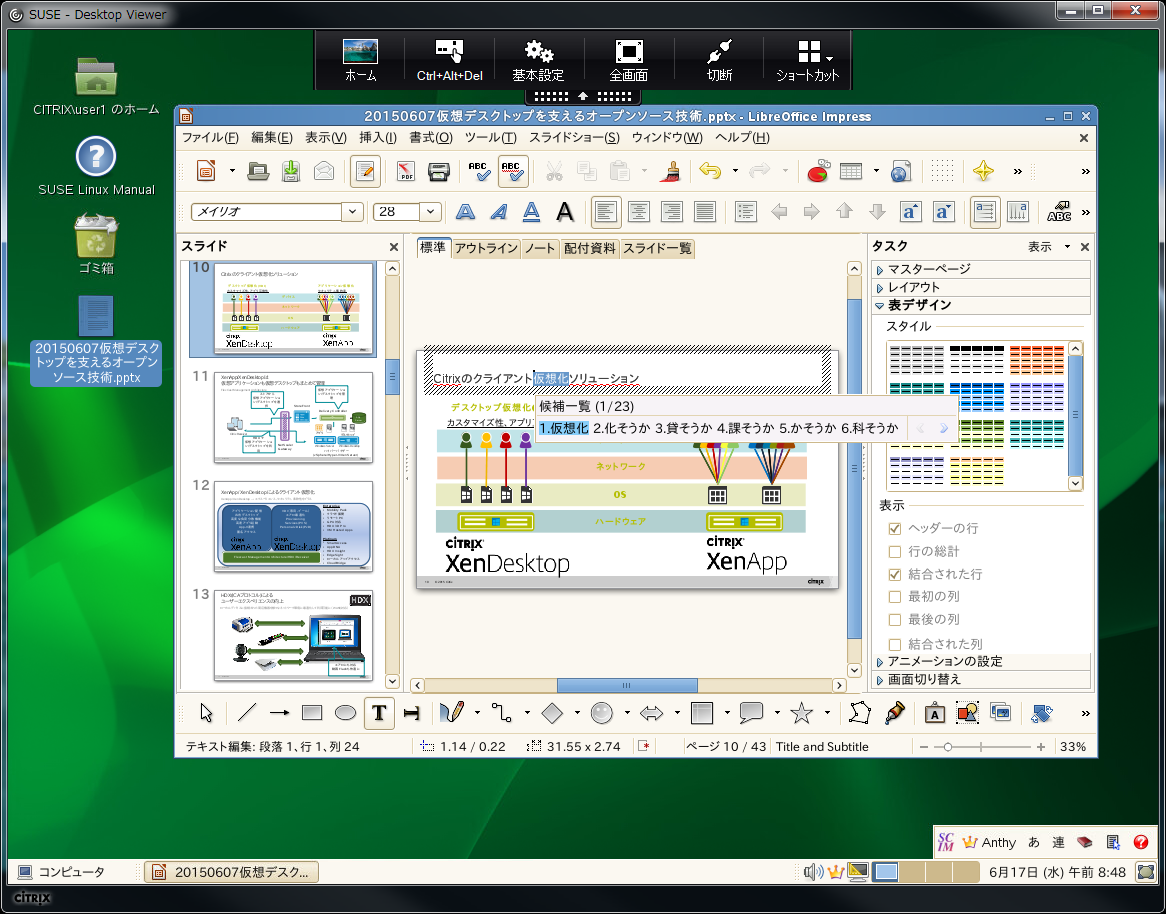Select the Curve pen tool
Viewport: 1166px width, 914px height.
tap(451, 713)
